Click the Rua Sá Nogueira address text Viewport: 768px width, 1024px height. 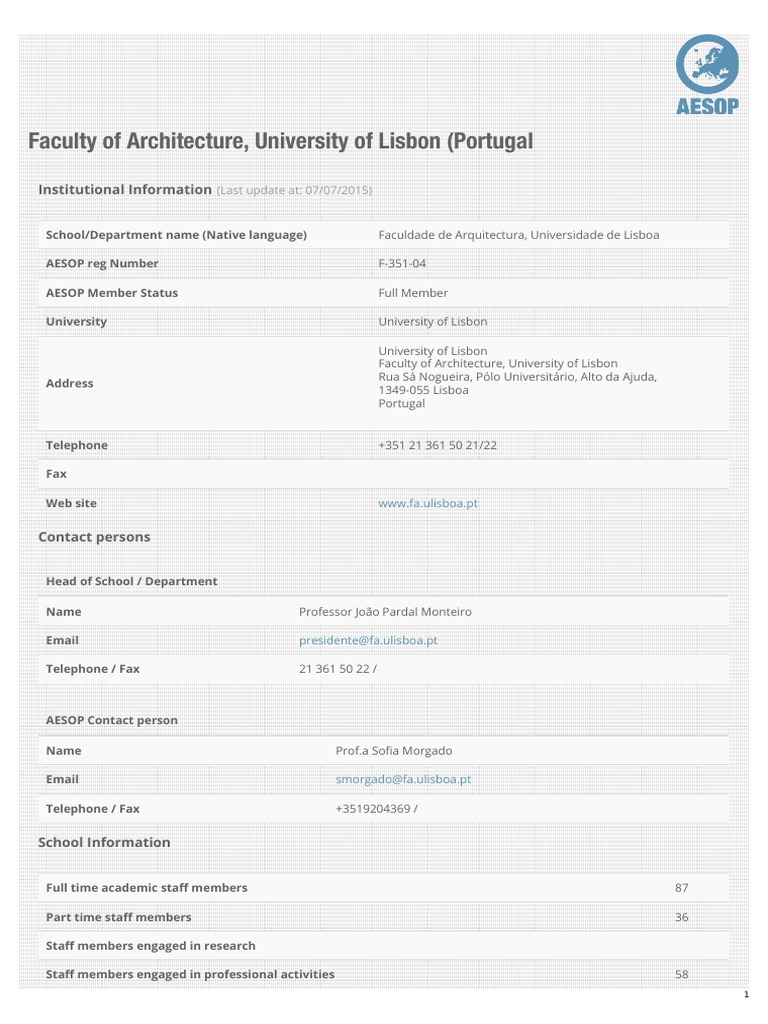517,377
